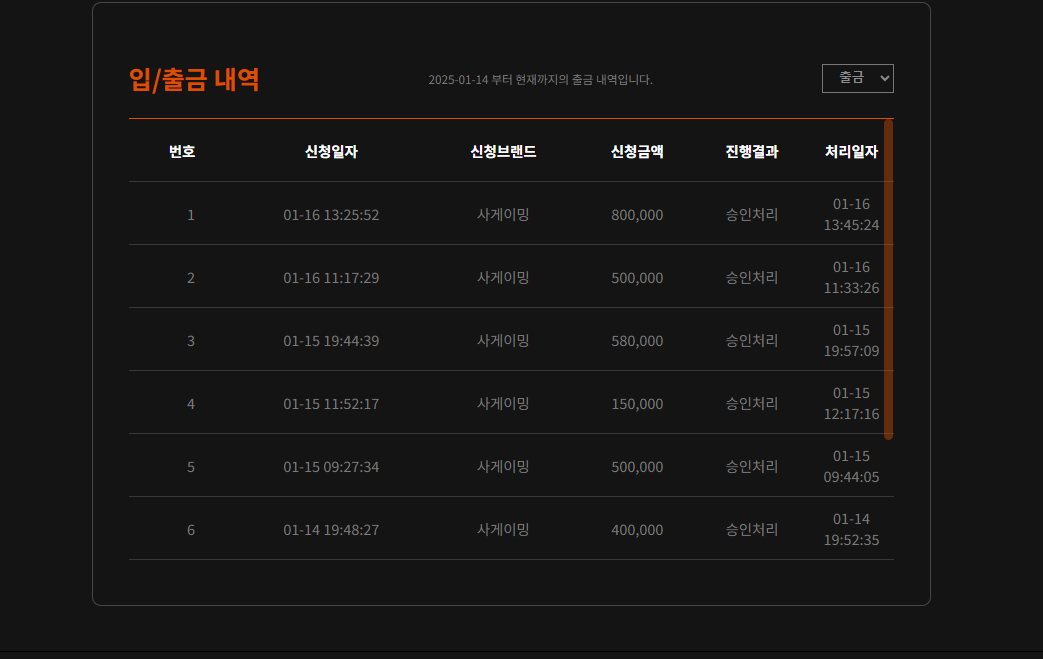The image size is (1043, 659).
Task: Click 승인처리 status in row 6
Action: point(752,529)
